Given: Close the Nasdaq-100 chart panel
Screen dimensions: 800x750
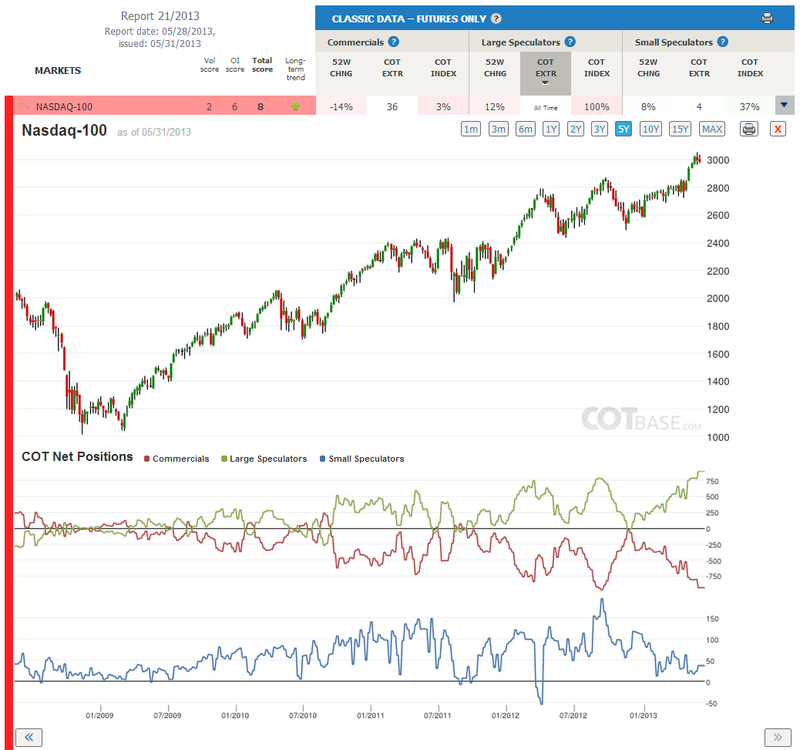Looking at the screenshot, I should coord(778,129).
